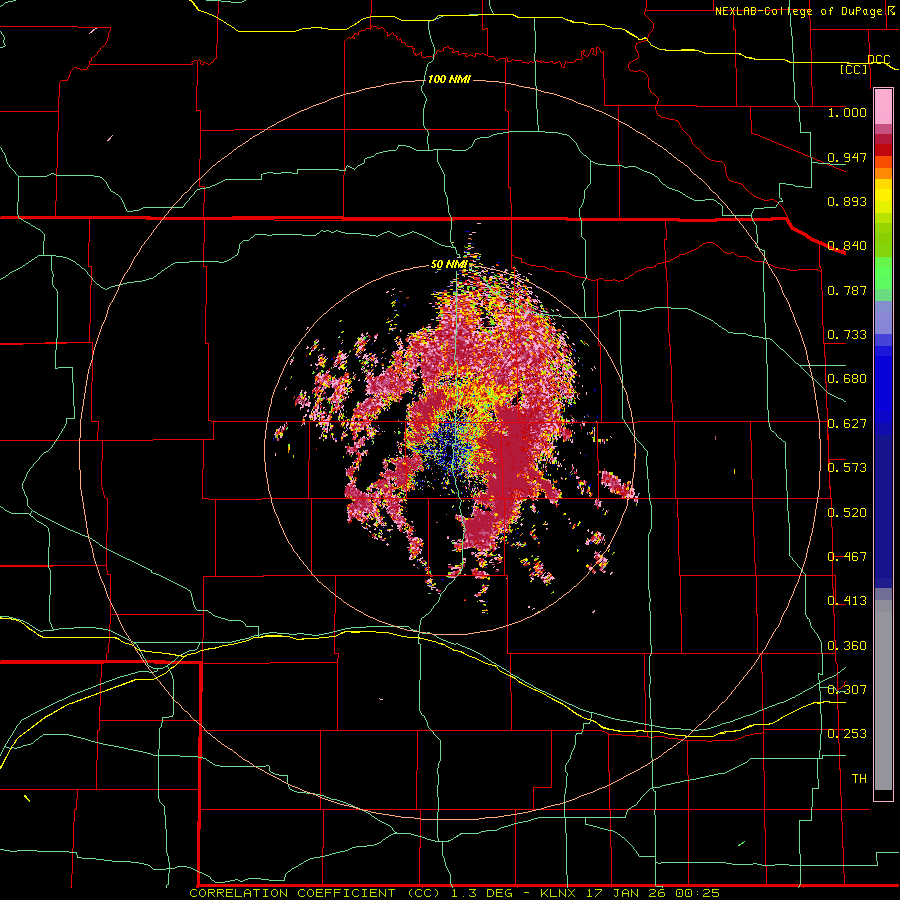Viewport: 900px width, 900px height.
Task: Select the 0.947 scale value
Action: [x=847, y=157]
